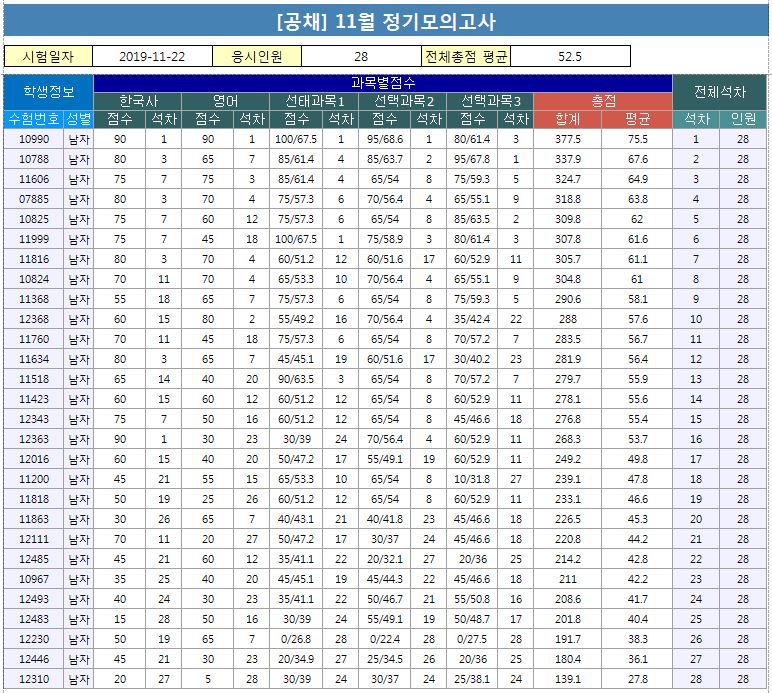
Task: Click total score 139.1
Action: (568, 679)
